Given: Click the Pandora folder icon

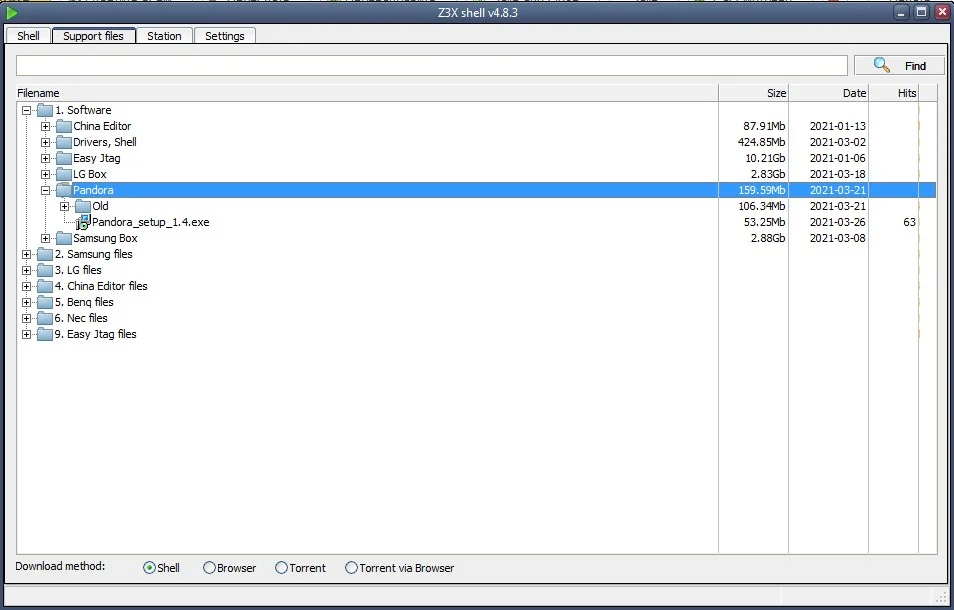Looking at the screenshot, I should point(64,190).
